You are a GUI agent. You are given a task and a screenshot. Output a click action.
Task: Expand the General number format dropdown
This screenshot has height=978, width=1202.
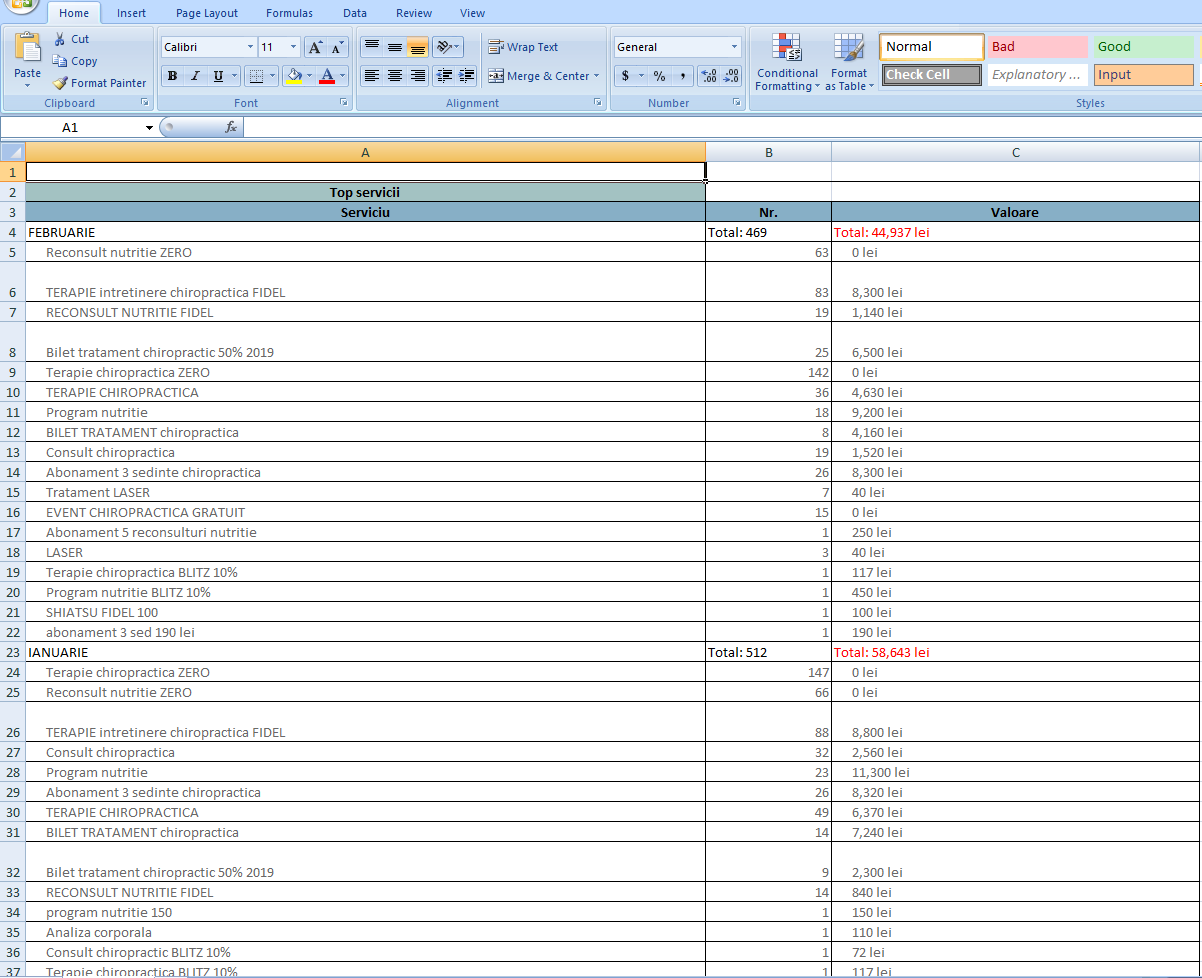coord(734,47)
